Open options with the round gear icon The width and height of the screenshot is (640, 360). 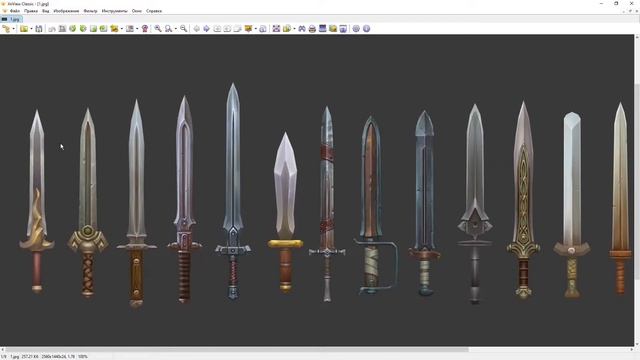356,29
